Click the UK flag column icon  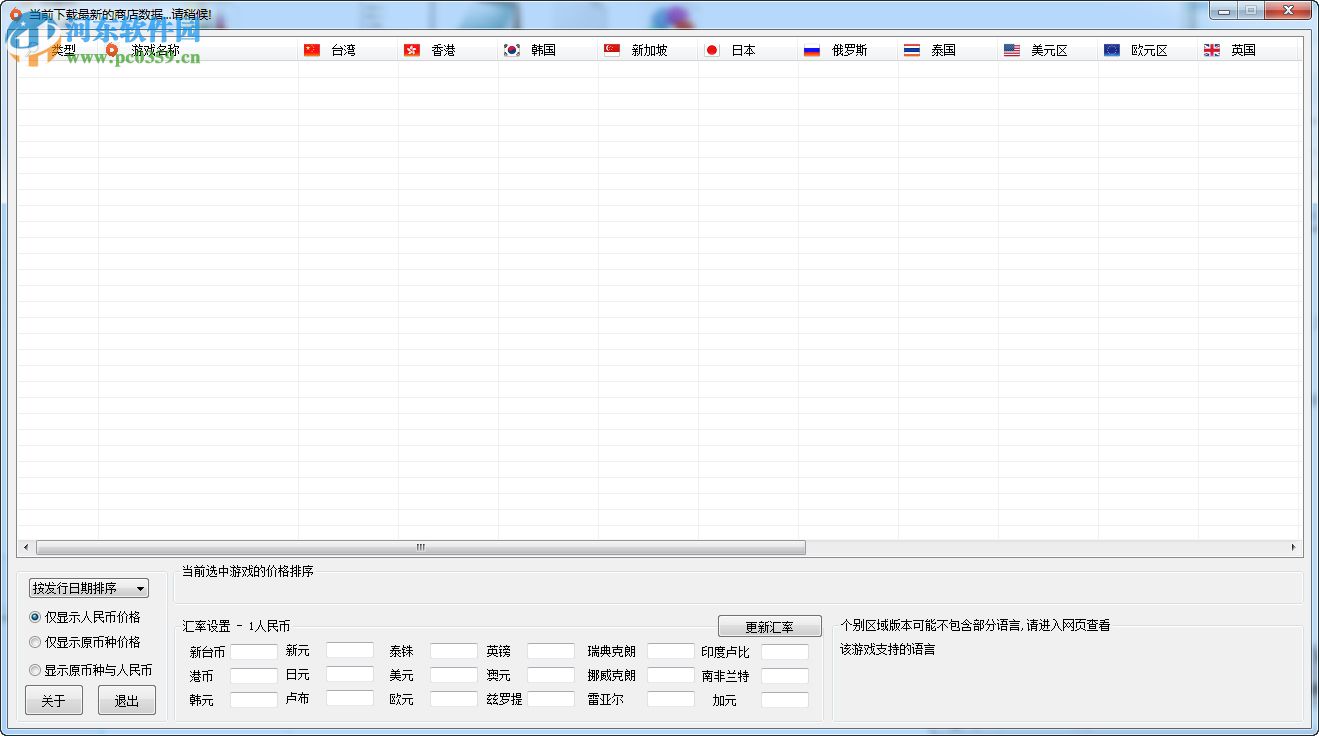[x=1211, y=49]
